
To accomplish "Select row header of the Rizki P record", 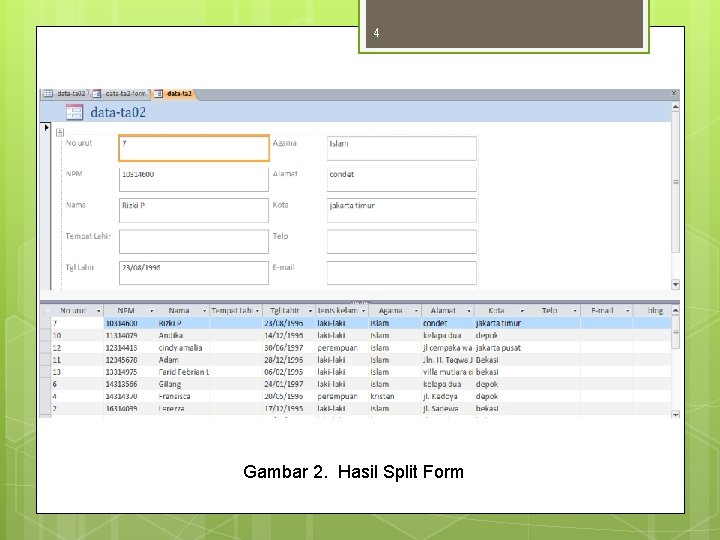I will point(45,323).
